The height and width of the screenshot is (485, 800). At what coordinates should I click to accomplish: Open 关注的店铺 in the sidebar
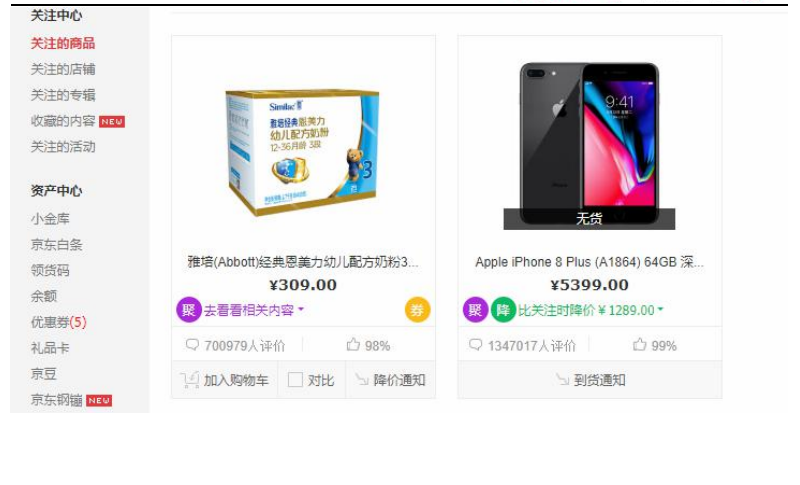(x=63, y=69)
